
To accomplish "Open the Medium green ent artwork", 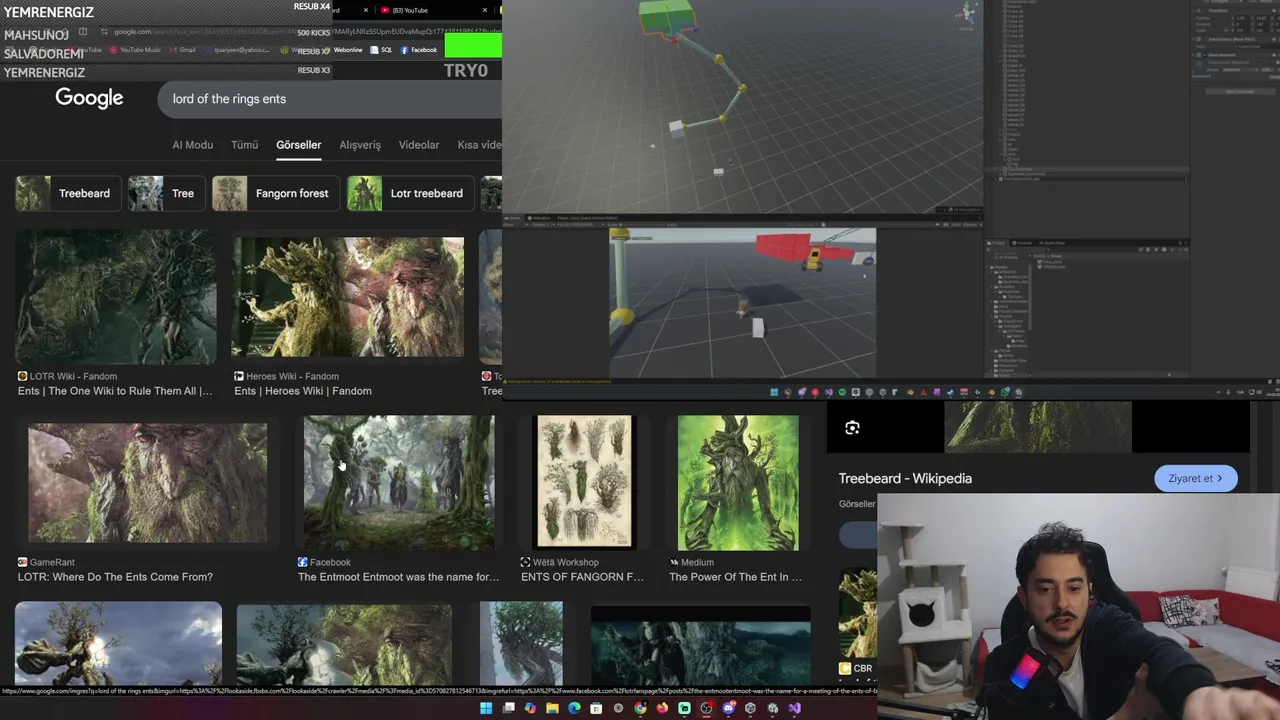I will [738, 483].
